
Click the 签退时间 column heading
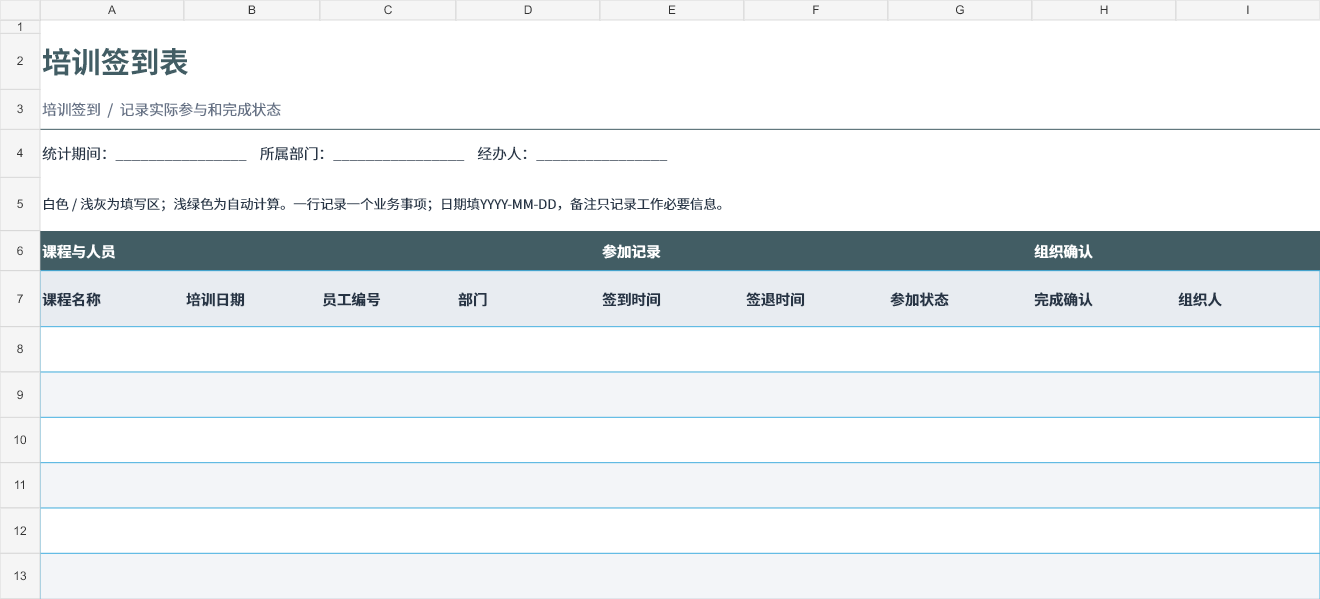(775, 300)
